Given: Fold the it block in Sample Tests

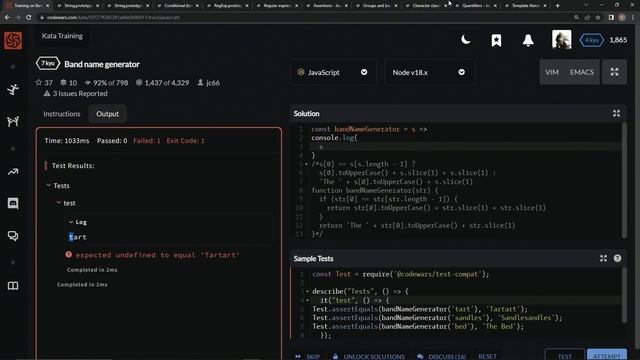Looking at the screenshot, I should (307, 300).
